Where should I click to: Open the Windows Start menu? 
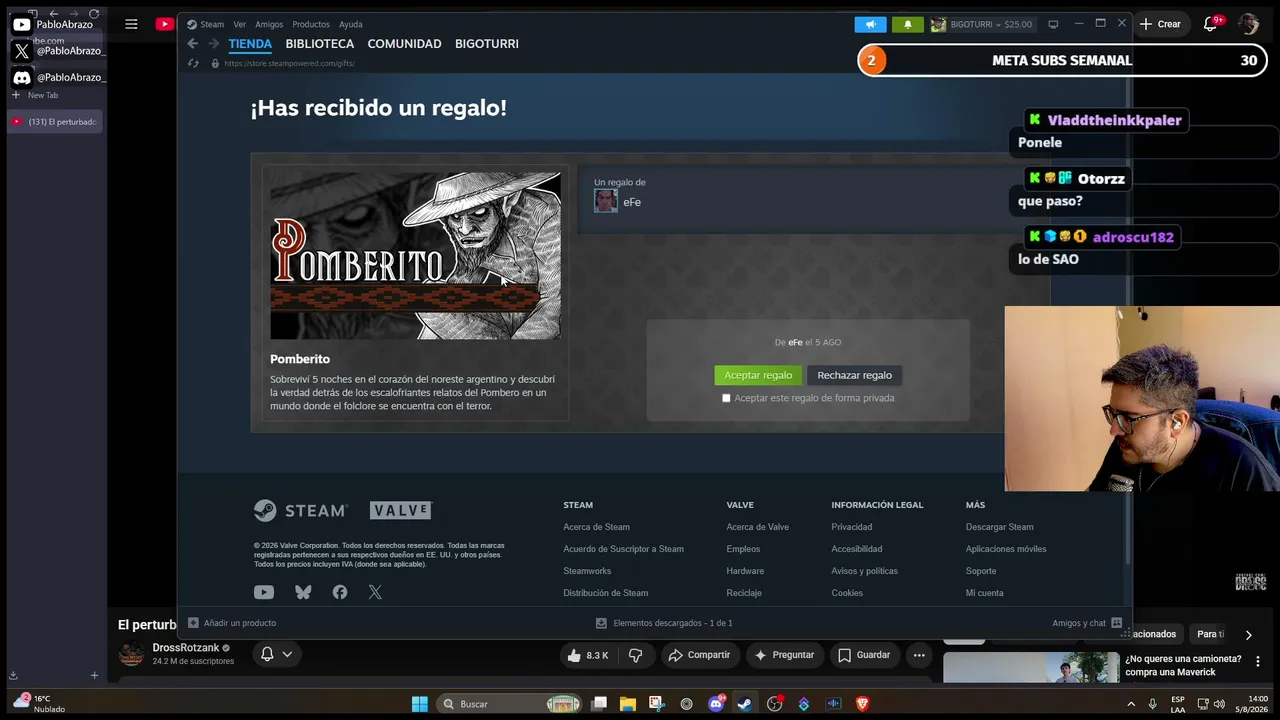420,703
